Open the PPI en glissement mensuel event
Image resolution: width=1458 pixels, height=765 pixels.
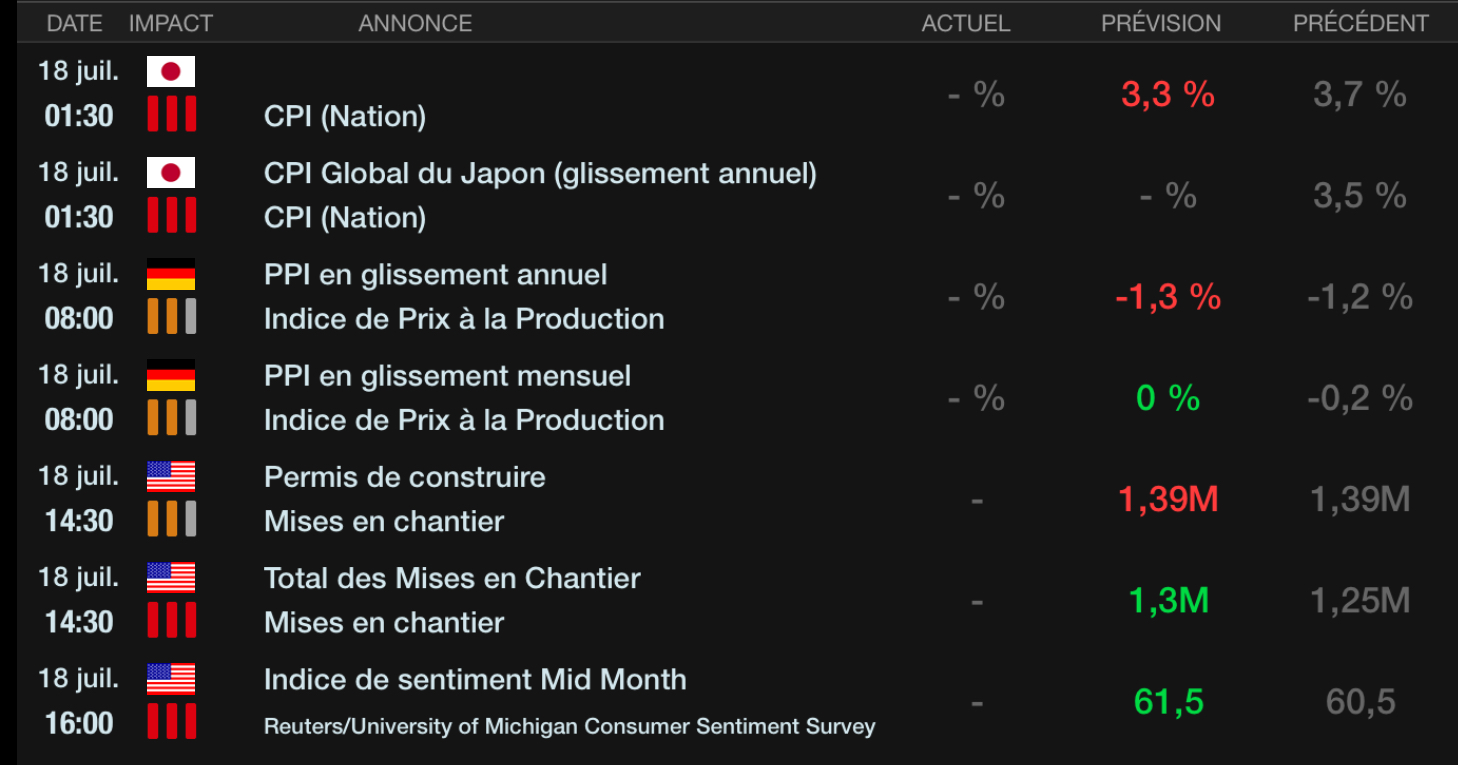(x=447, y=376)
